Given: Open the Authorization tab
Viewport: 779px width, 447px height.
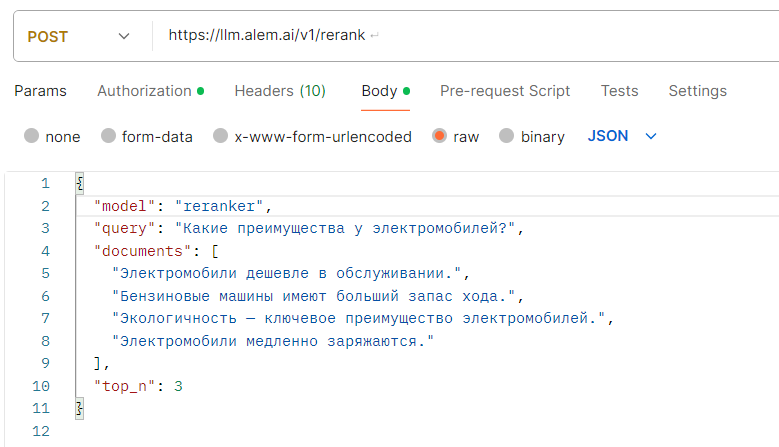Looking at the screenshot, I should point(145,91).
